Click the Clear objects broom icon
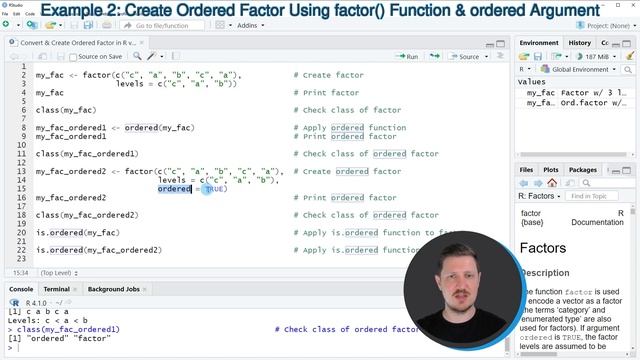The image size is (640, 360). tap(630, 56)
